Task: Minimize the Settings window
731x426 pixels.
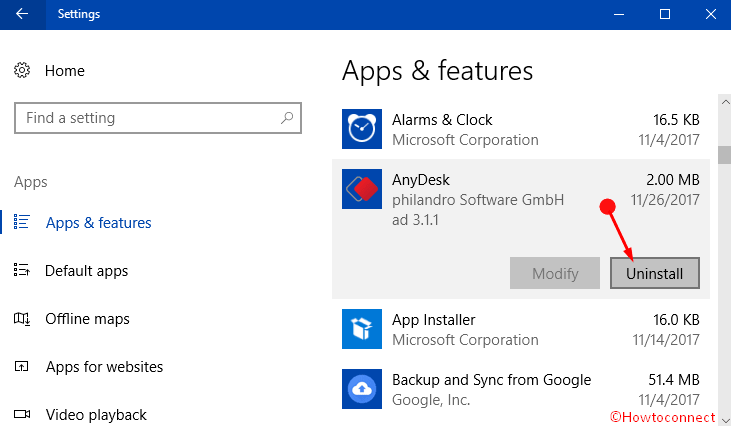Action: pos(619,14)
